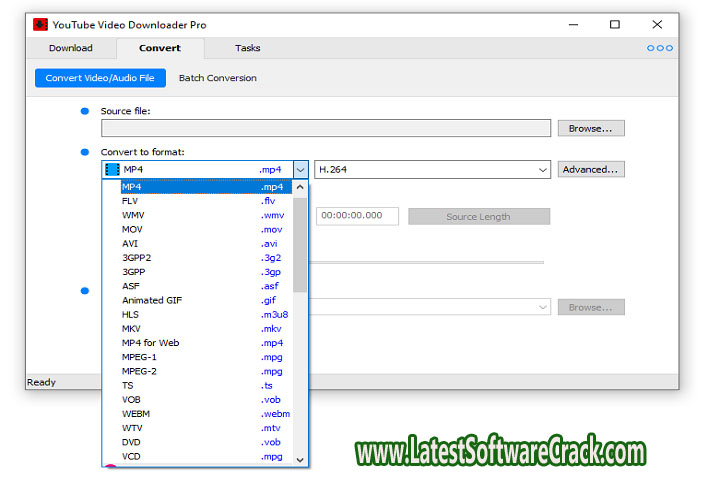Select MP4 for Web format
This screenshot has height=480, width=720.
click(x=150, y=343)
